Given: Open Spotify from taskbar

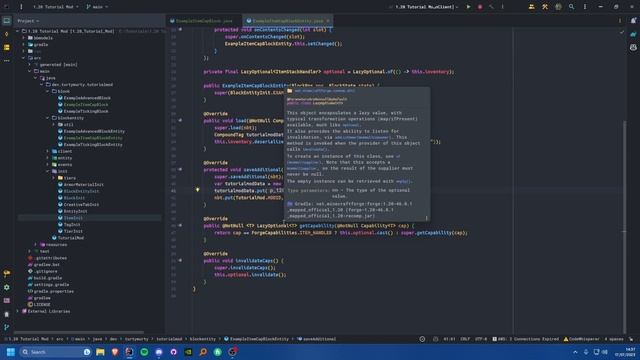Looking at the screenshot, I should (144, 352).
